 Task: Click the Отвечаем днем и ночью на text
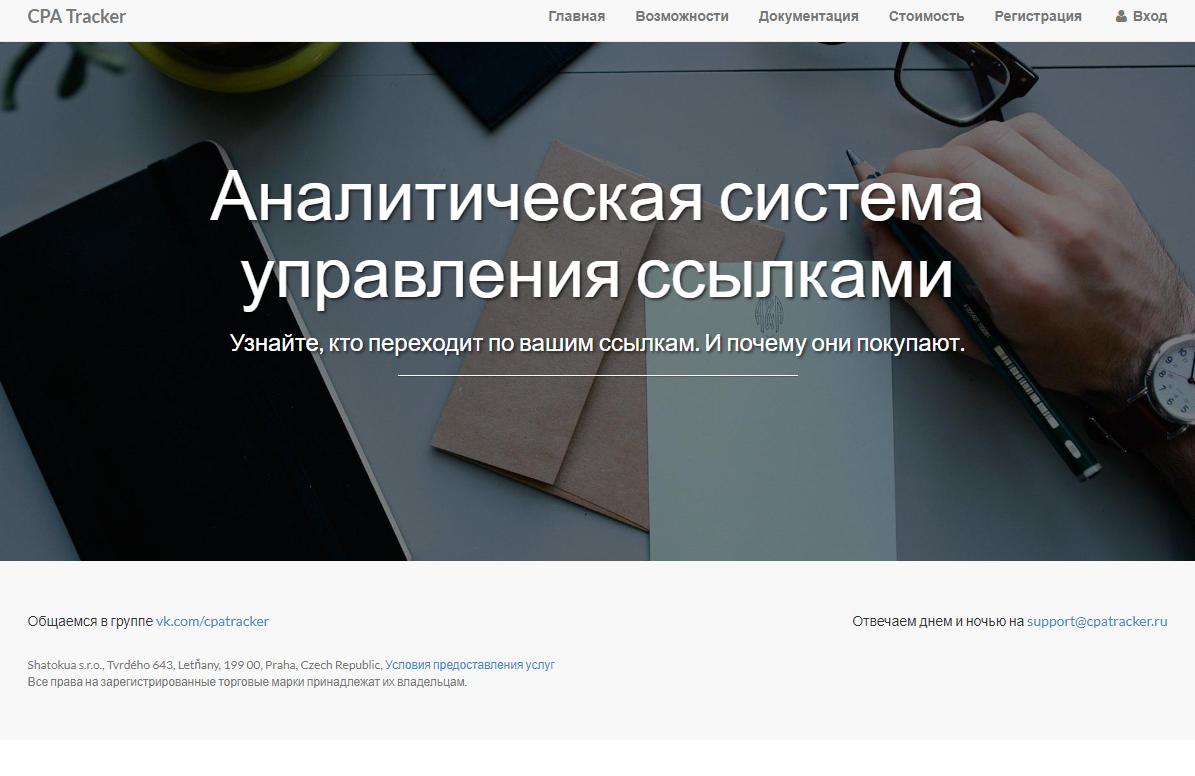(x=937, y=621)
